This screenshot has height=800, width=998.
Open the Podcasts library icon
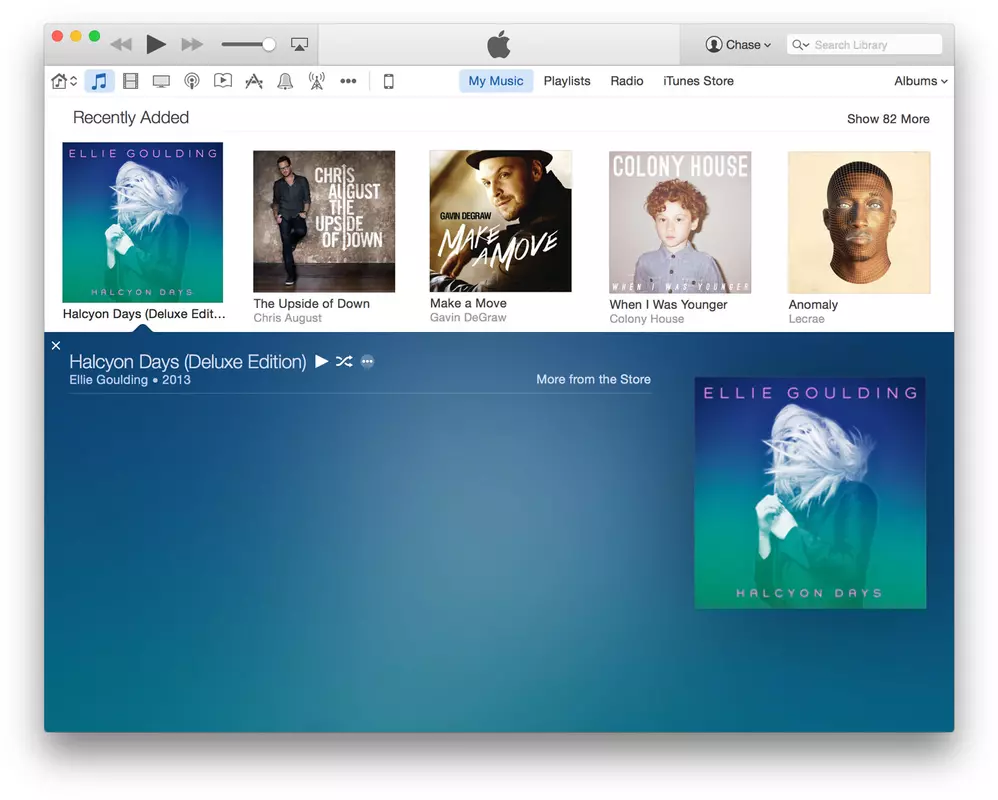(192, 81)
